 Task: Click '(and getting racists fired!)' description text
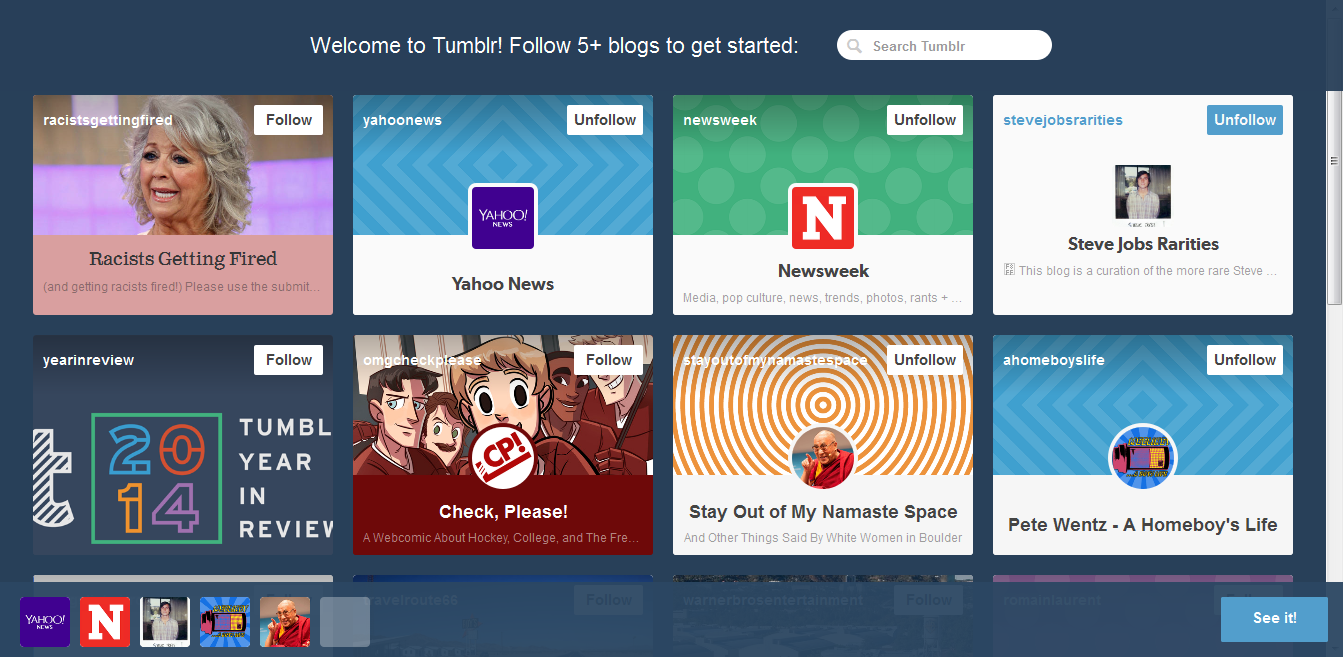182,287
